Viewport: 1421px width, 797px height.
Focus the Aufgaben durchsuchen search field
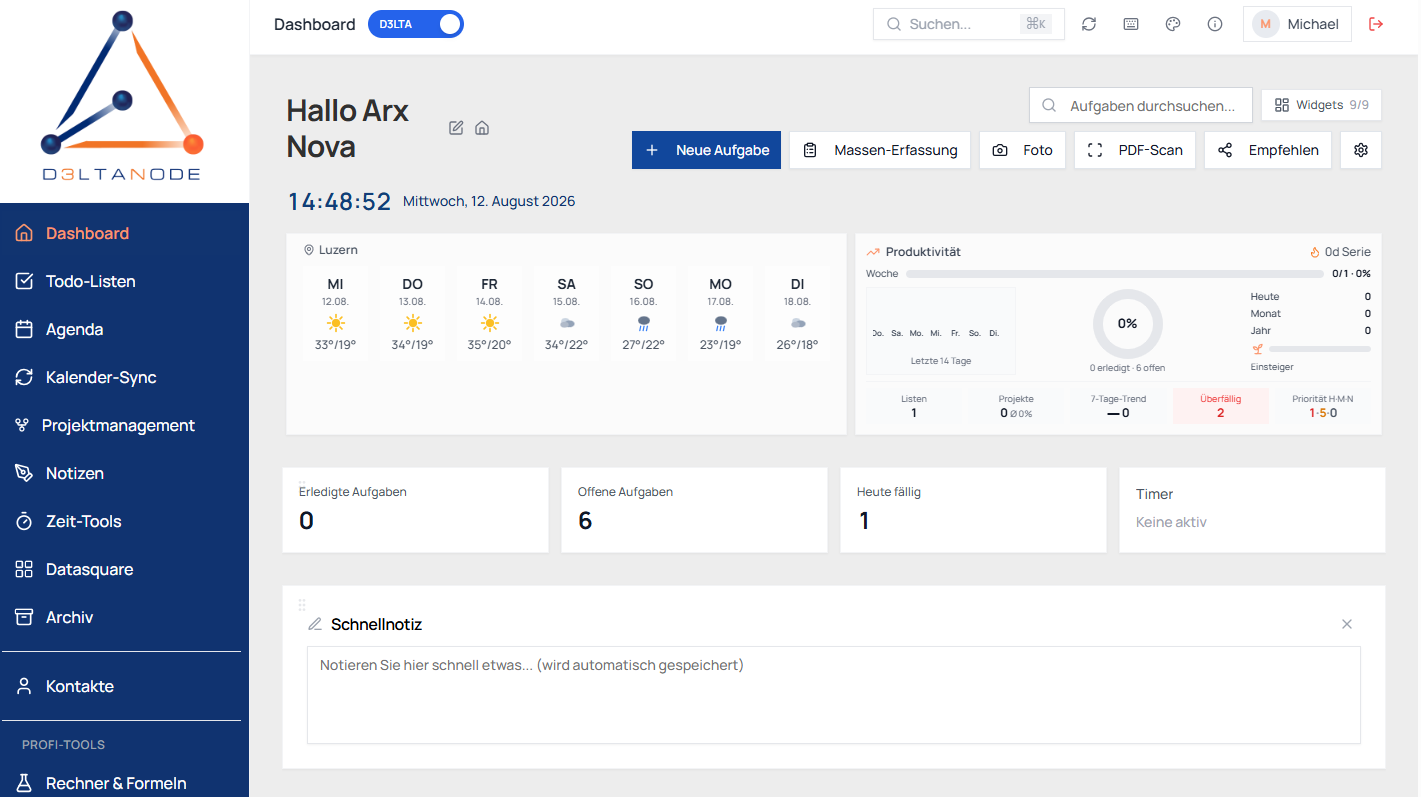pos(1141,105)
